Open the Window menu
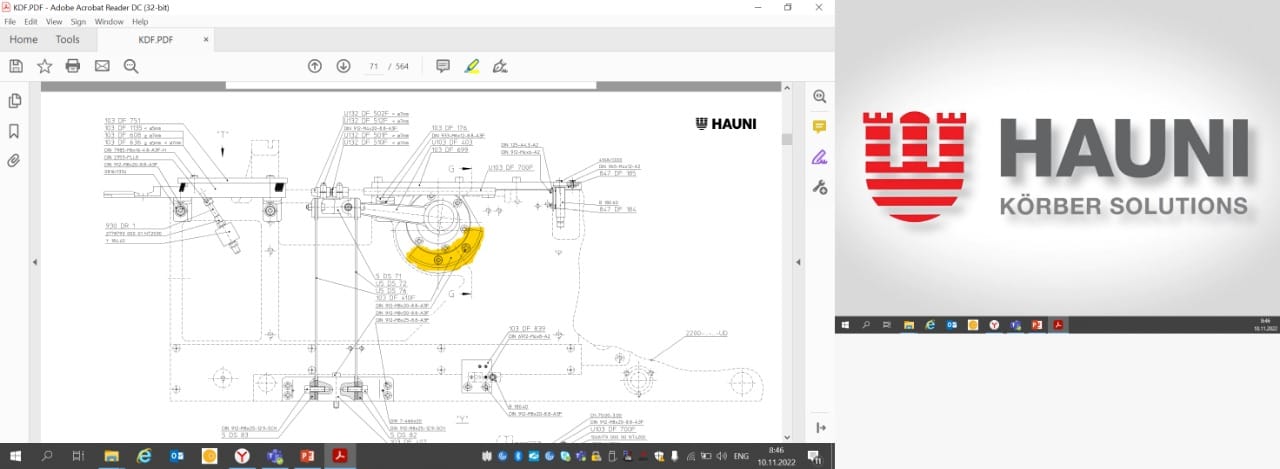 109,21
